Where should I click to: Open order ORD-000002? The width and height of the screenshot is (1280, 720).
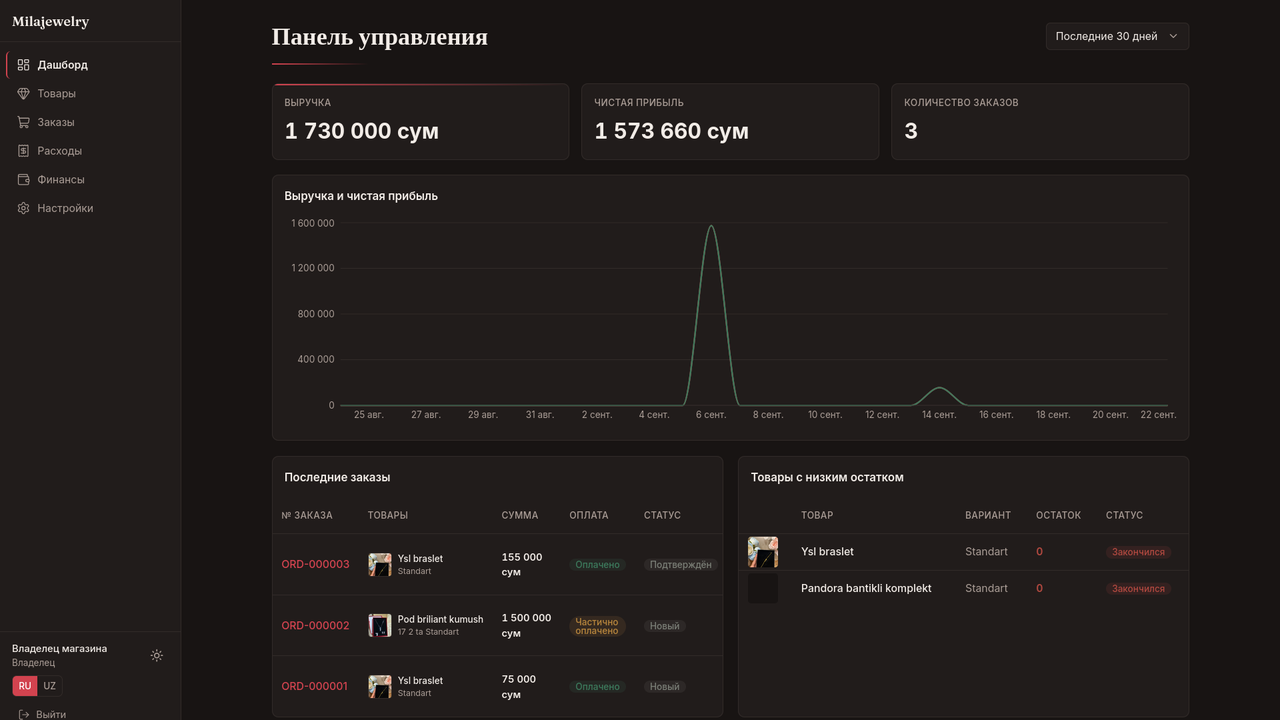click(315, 626)
